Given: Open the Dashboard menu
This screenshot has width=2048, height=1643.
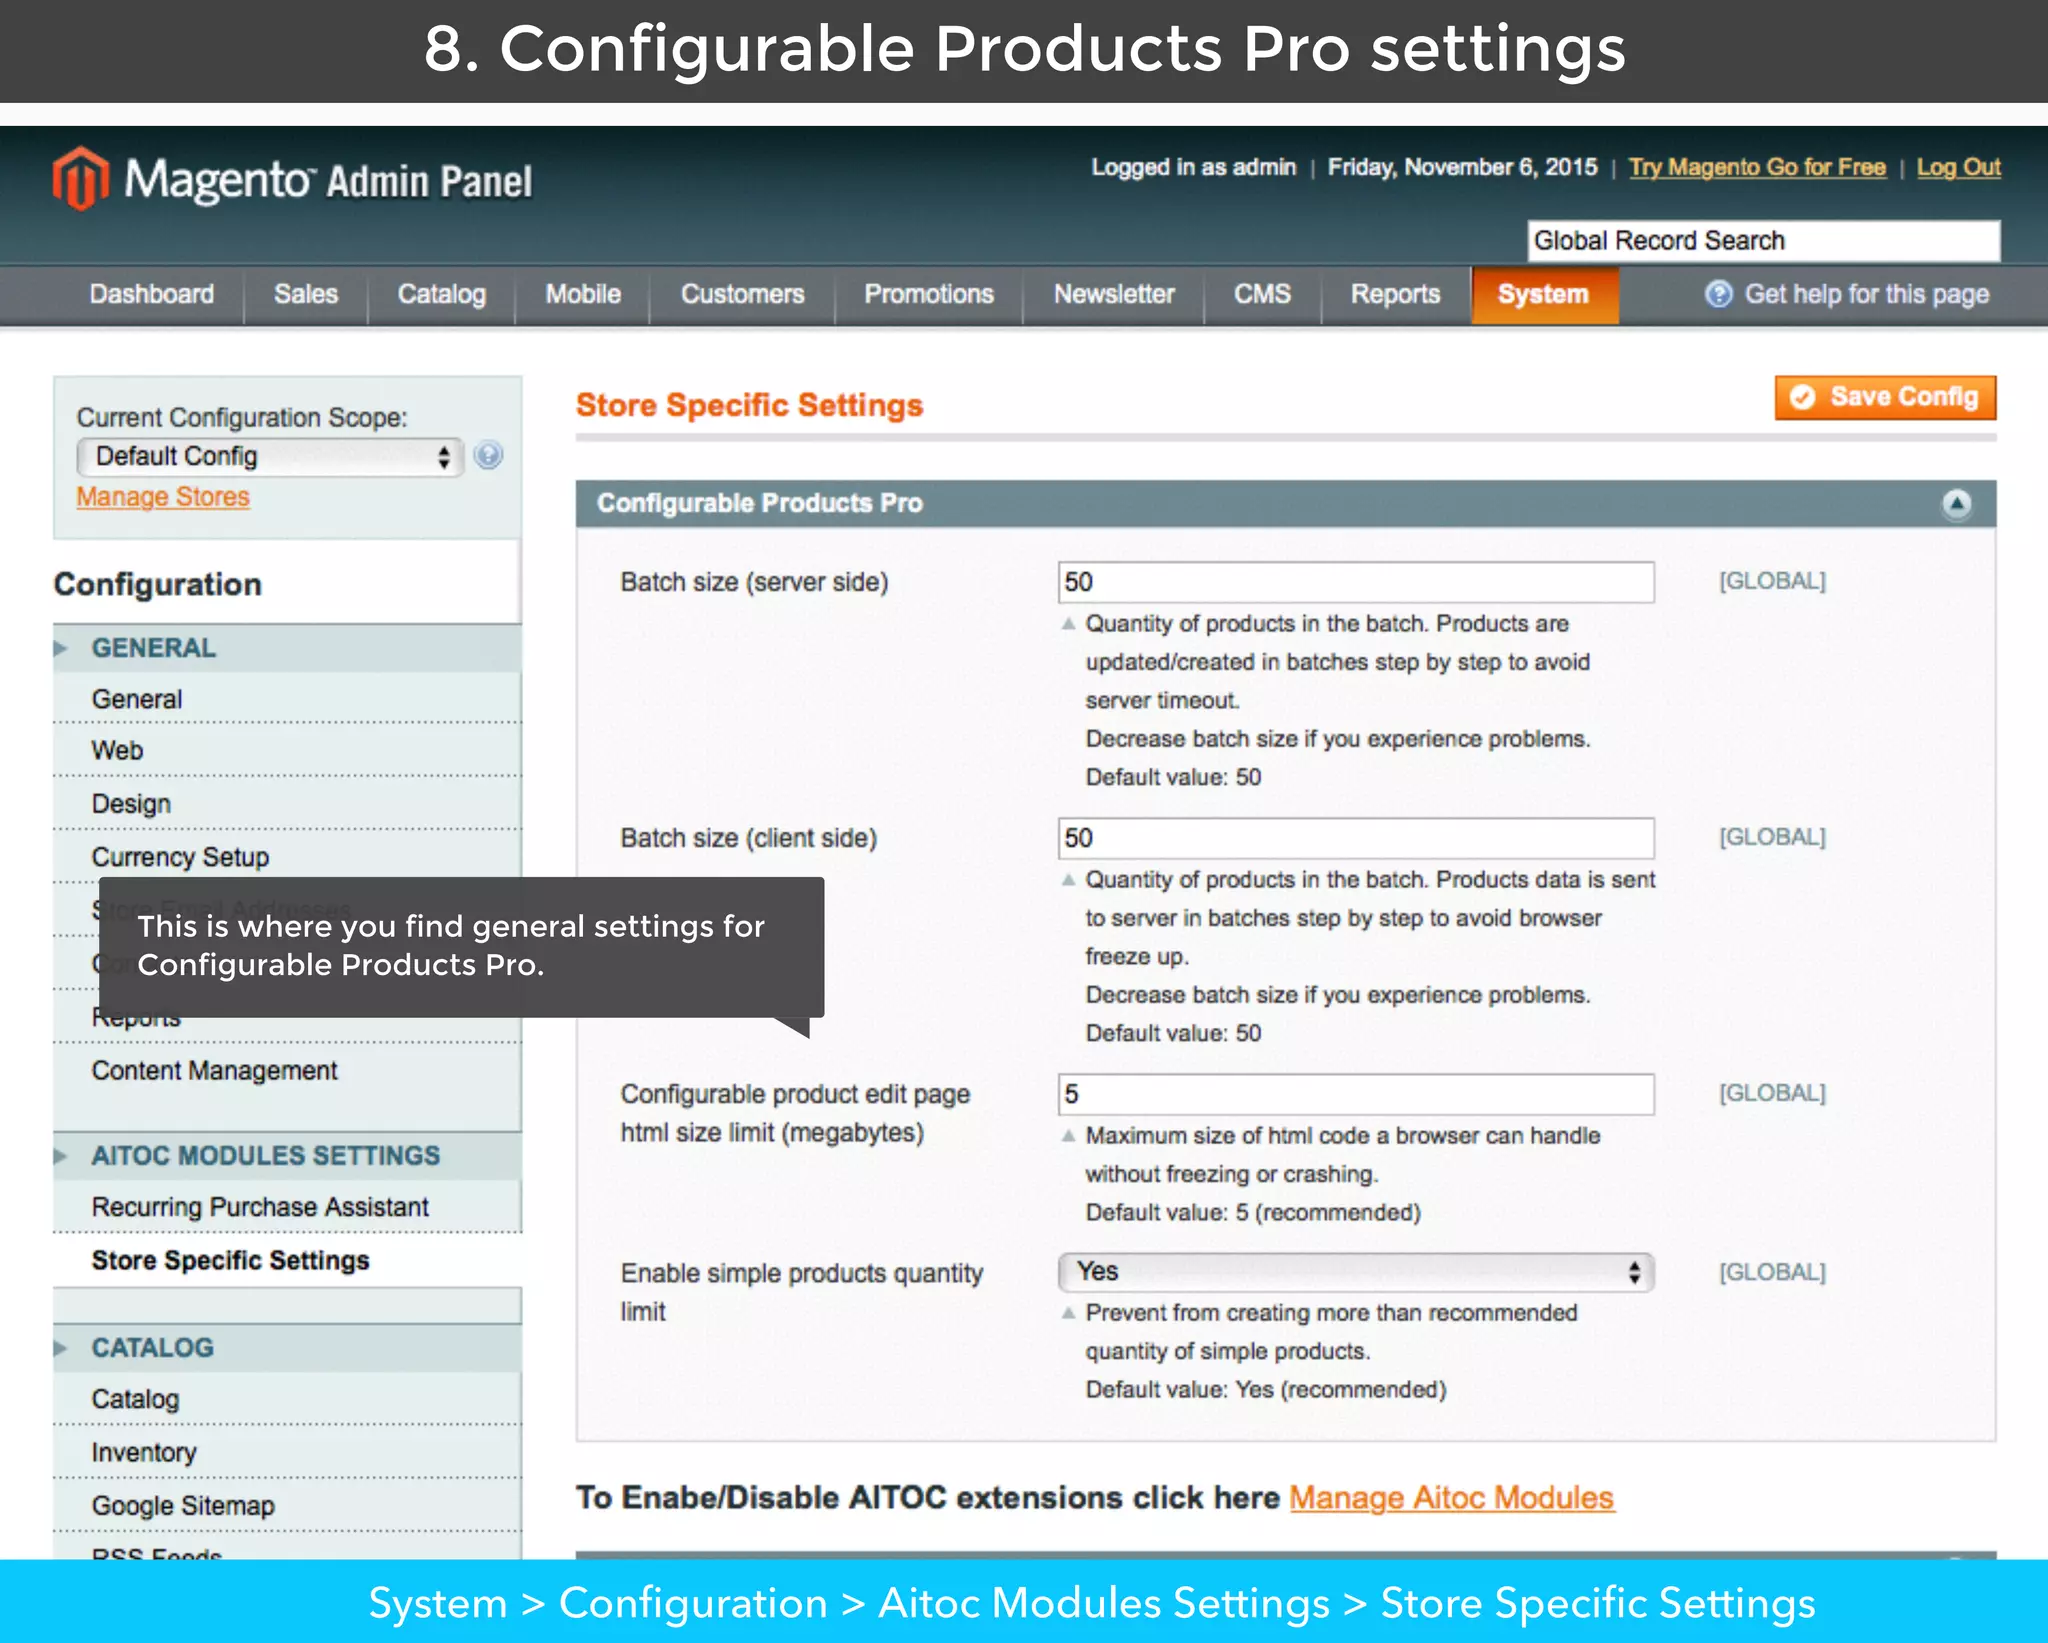Looking at the screenshot, I should (x=152, y=294).
